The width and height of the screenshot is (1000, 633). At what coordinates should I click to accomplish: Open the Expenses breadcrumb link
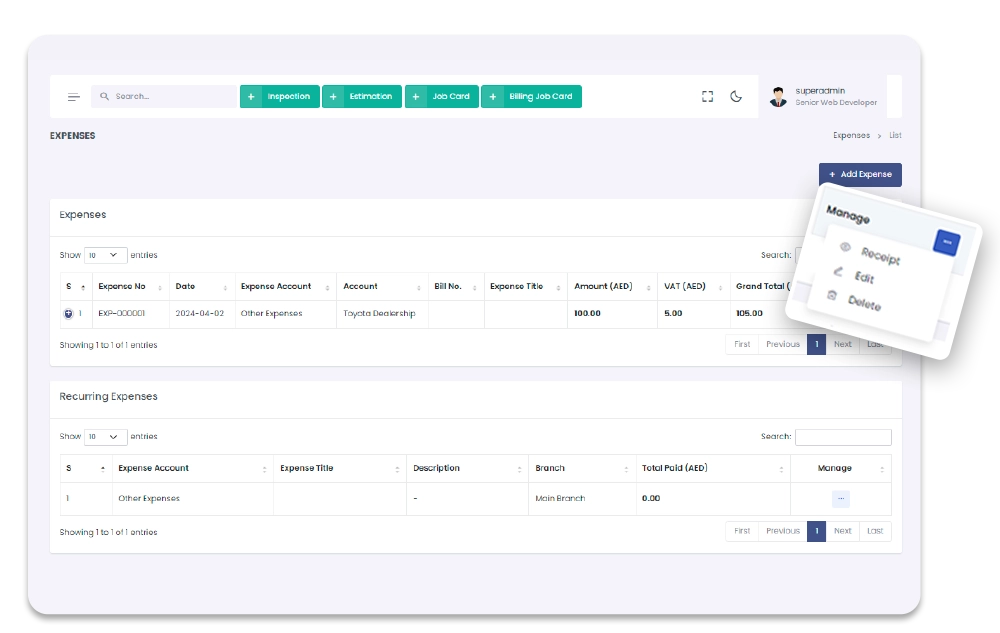pos(850,135)
